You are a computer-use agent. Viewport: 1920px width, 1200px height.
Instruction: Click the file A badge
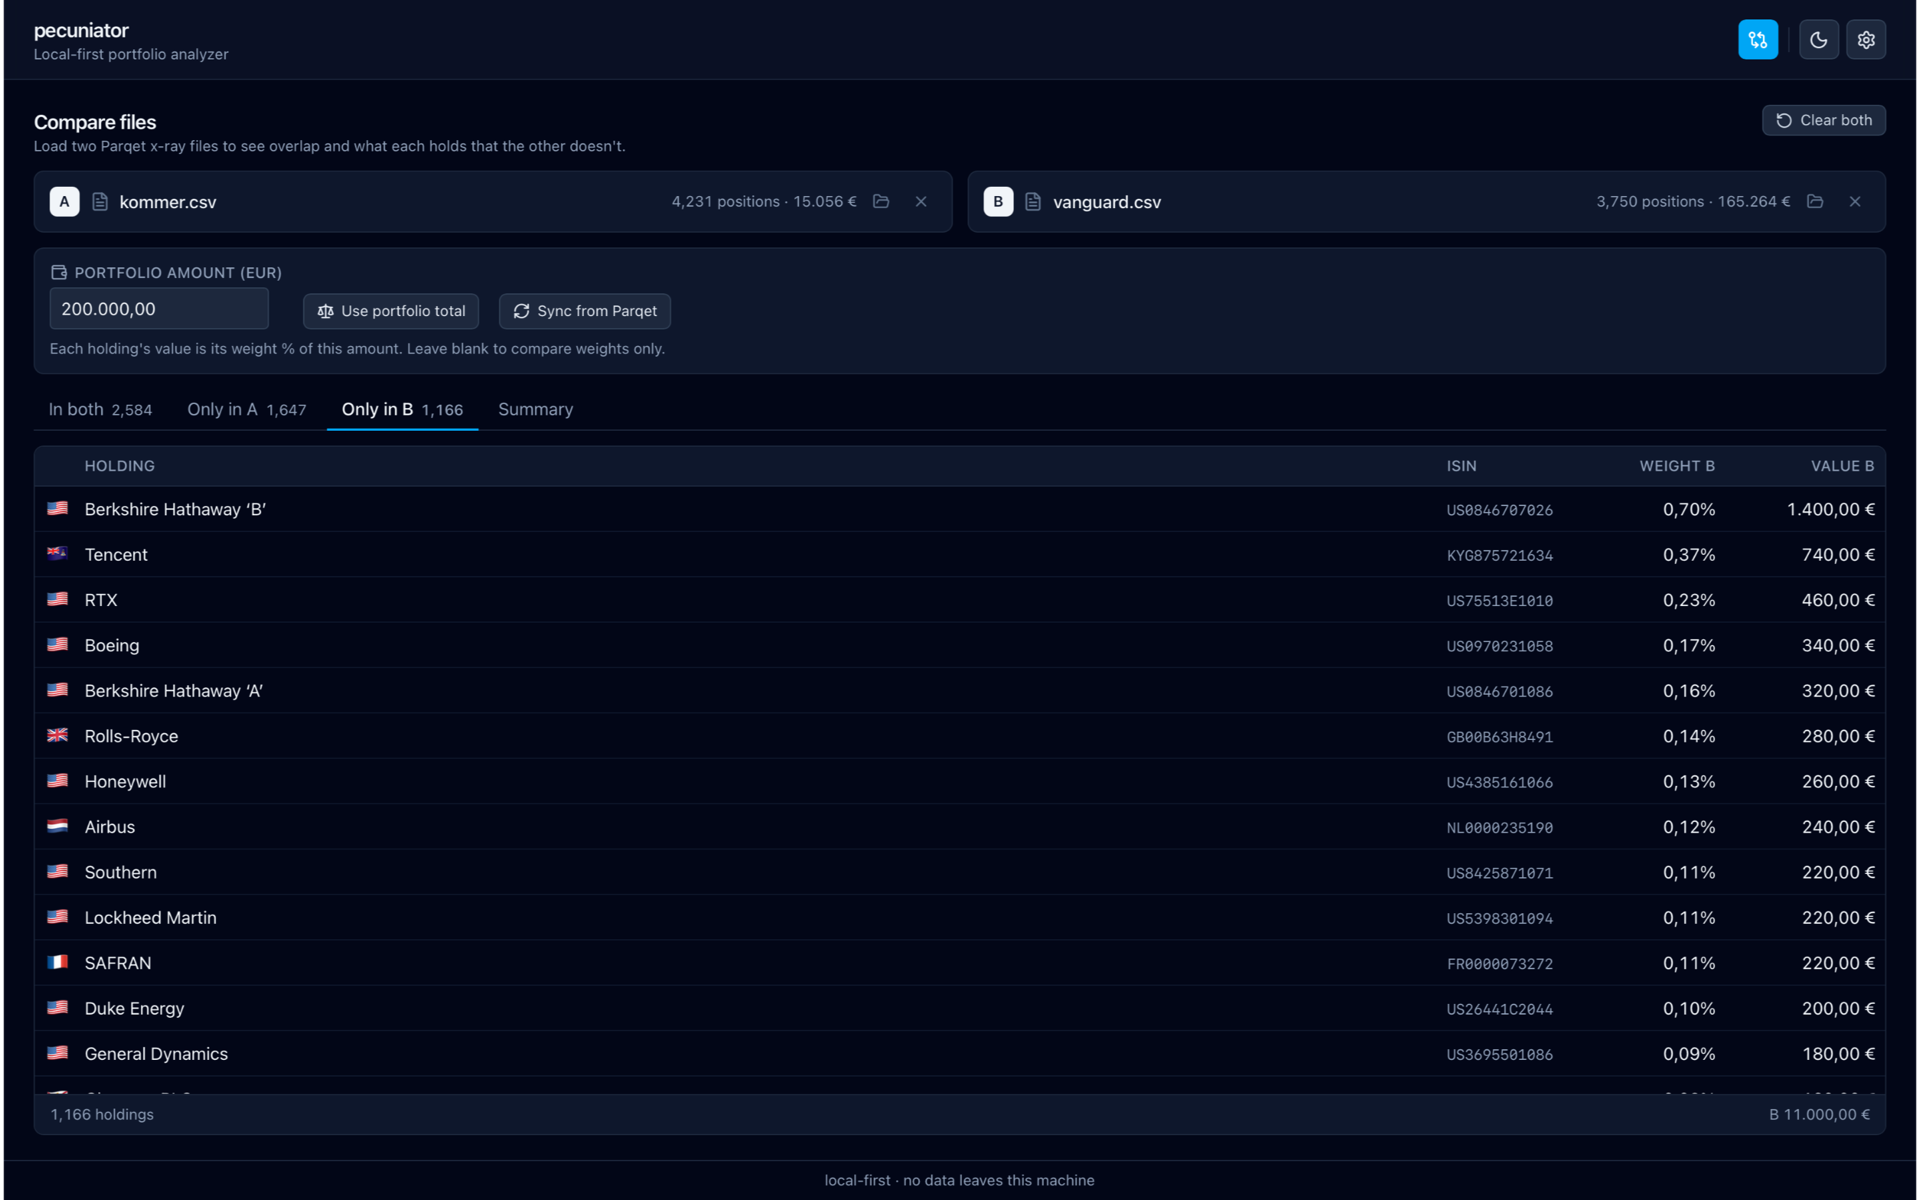tap(65, 201)
